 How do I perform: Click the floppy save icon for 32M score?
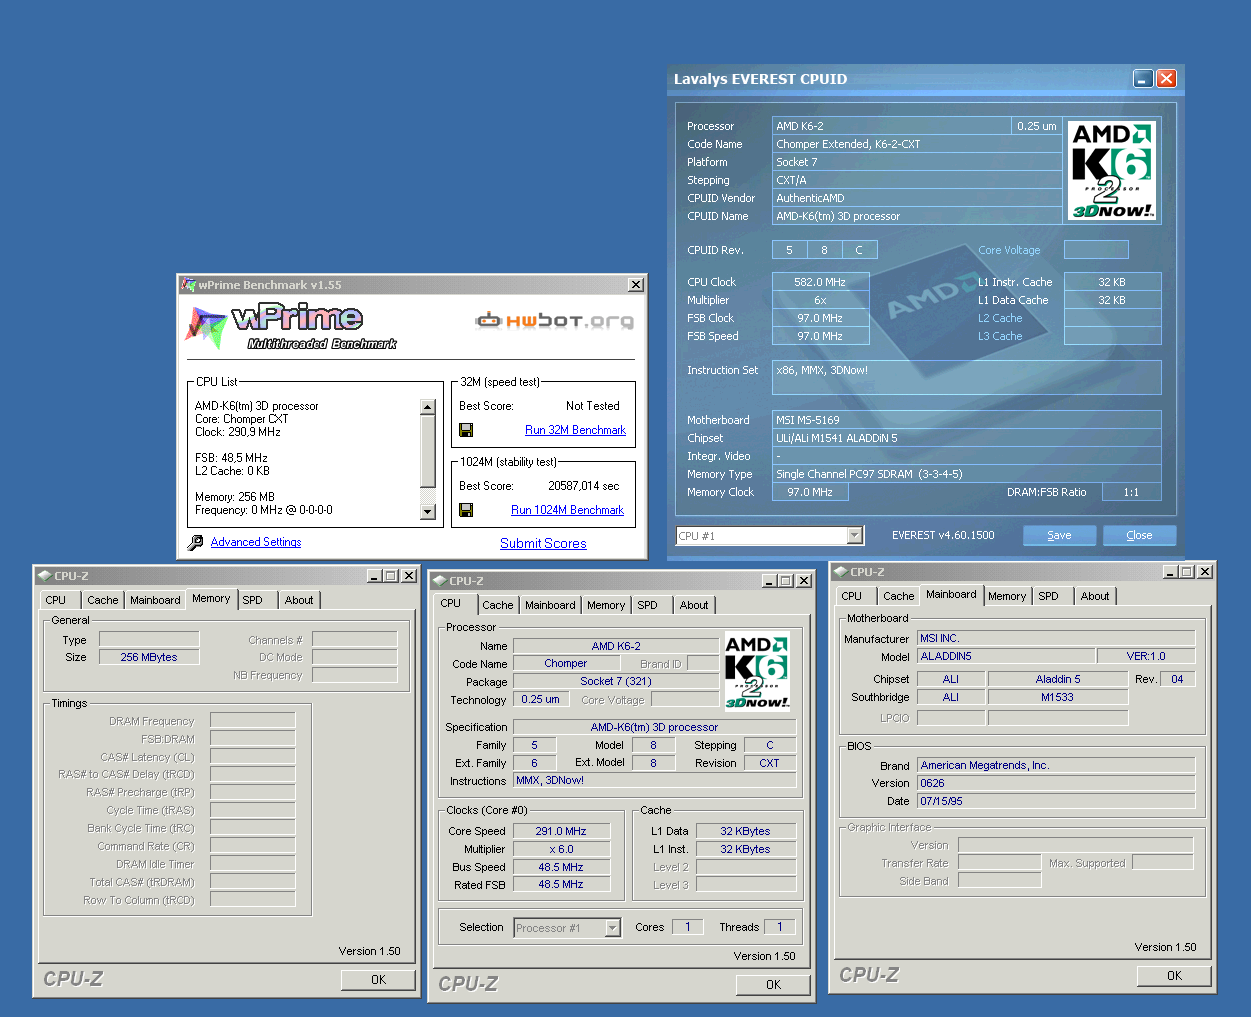click(x=466, y=430)
